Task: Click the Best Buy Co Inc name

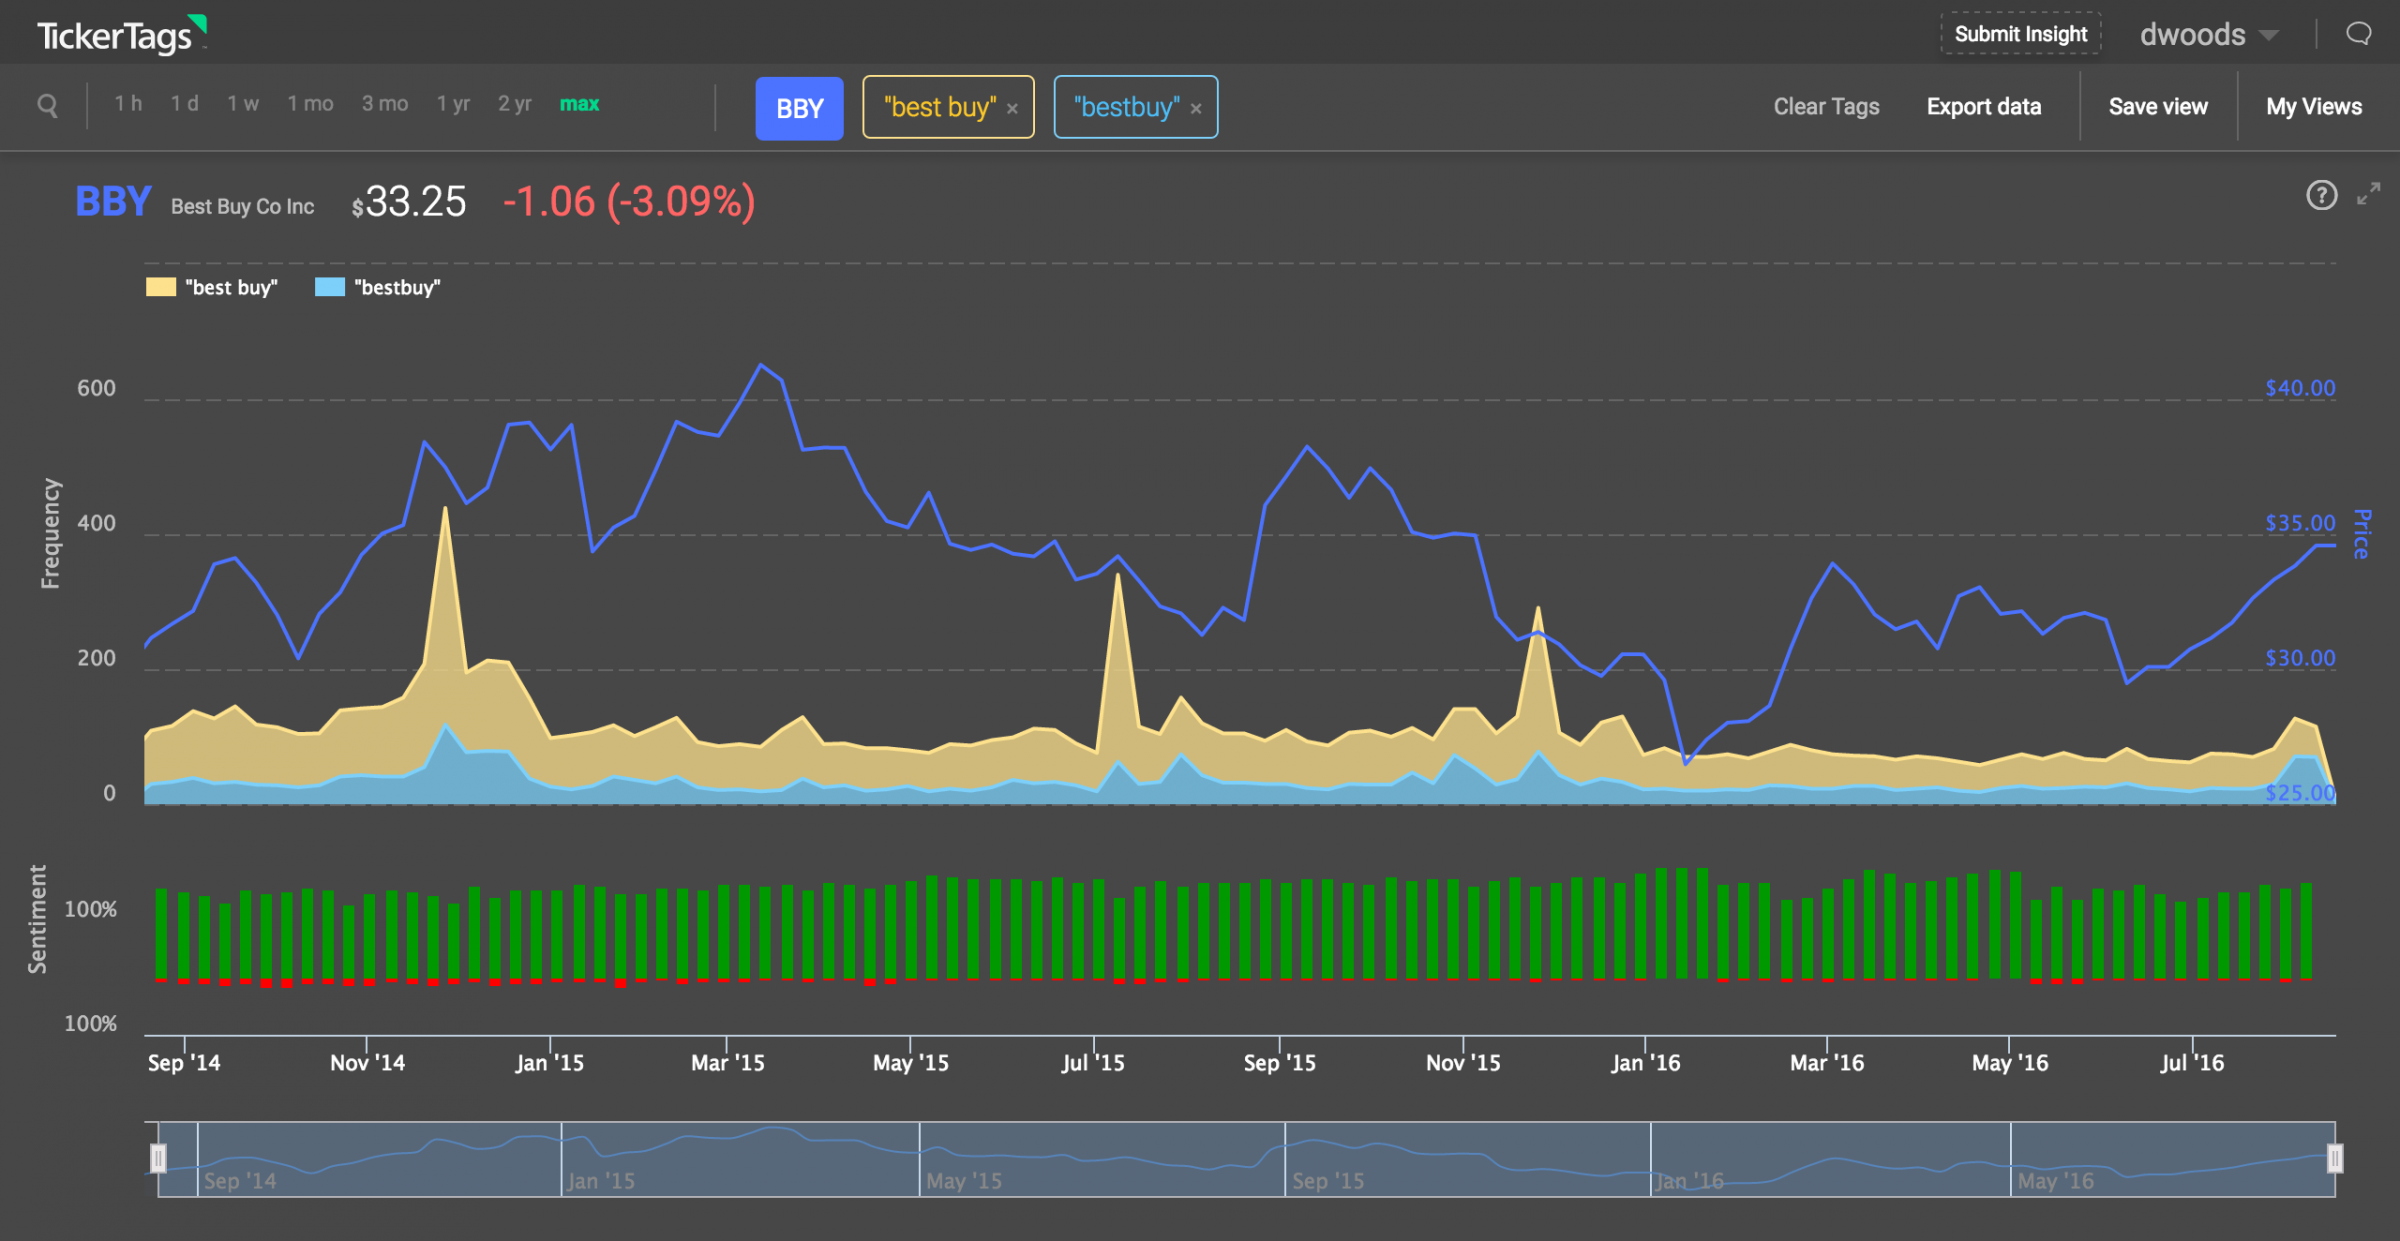Action: pos(242,206)
